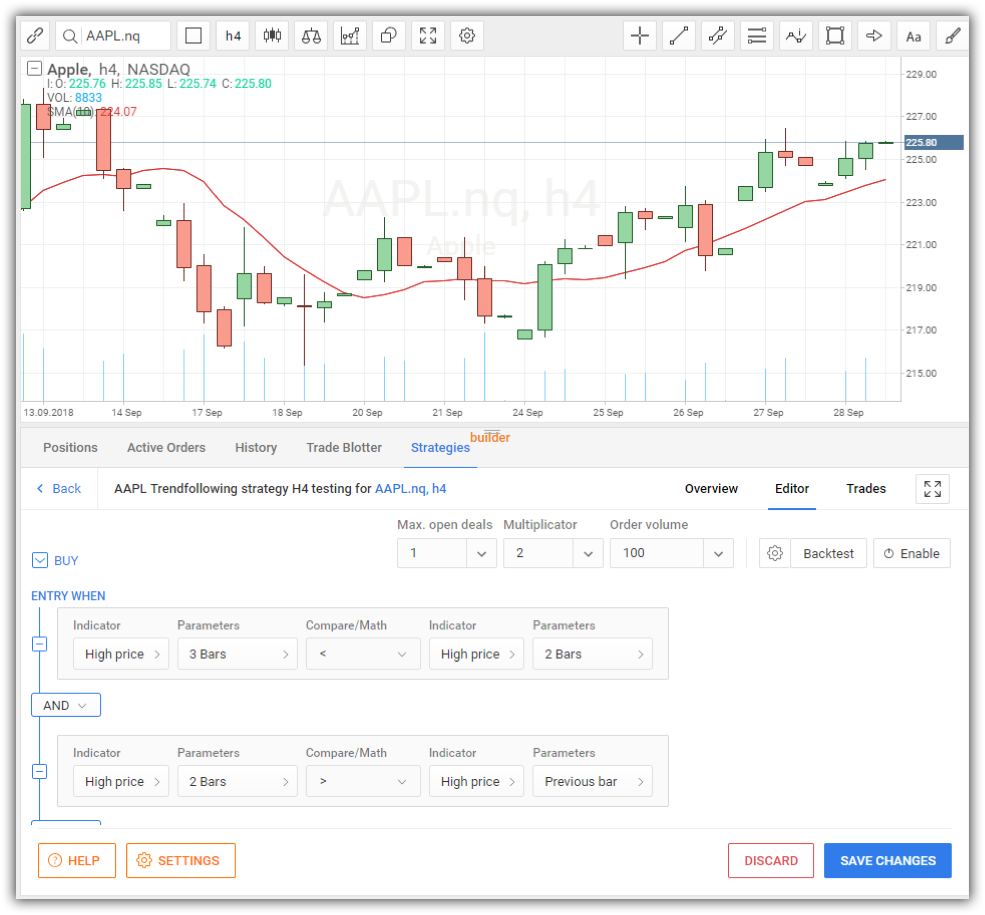
Task: Click the AAPL.nq symbol search field
Action: [113, 36]
